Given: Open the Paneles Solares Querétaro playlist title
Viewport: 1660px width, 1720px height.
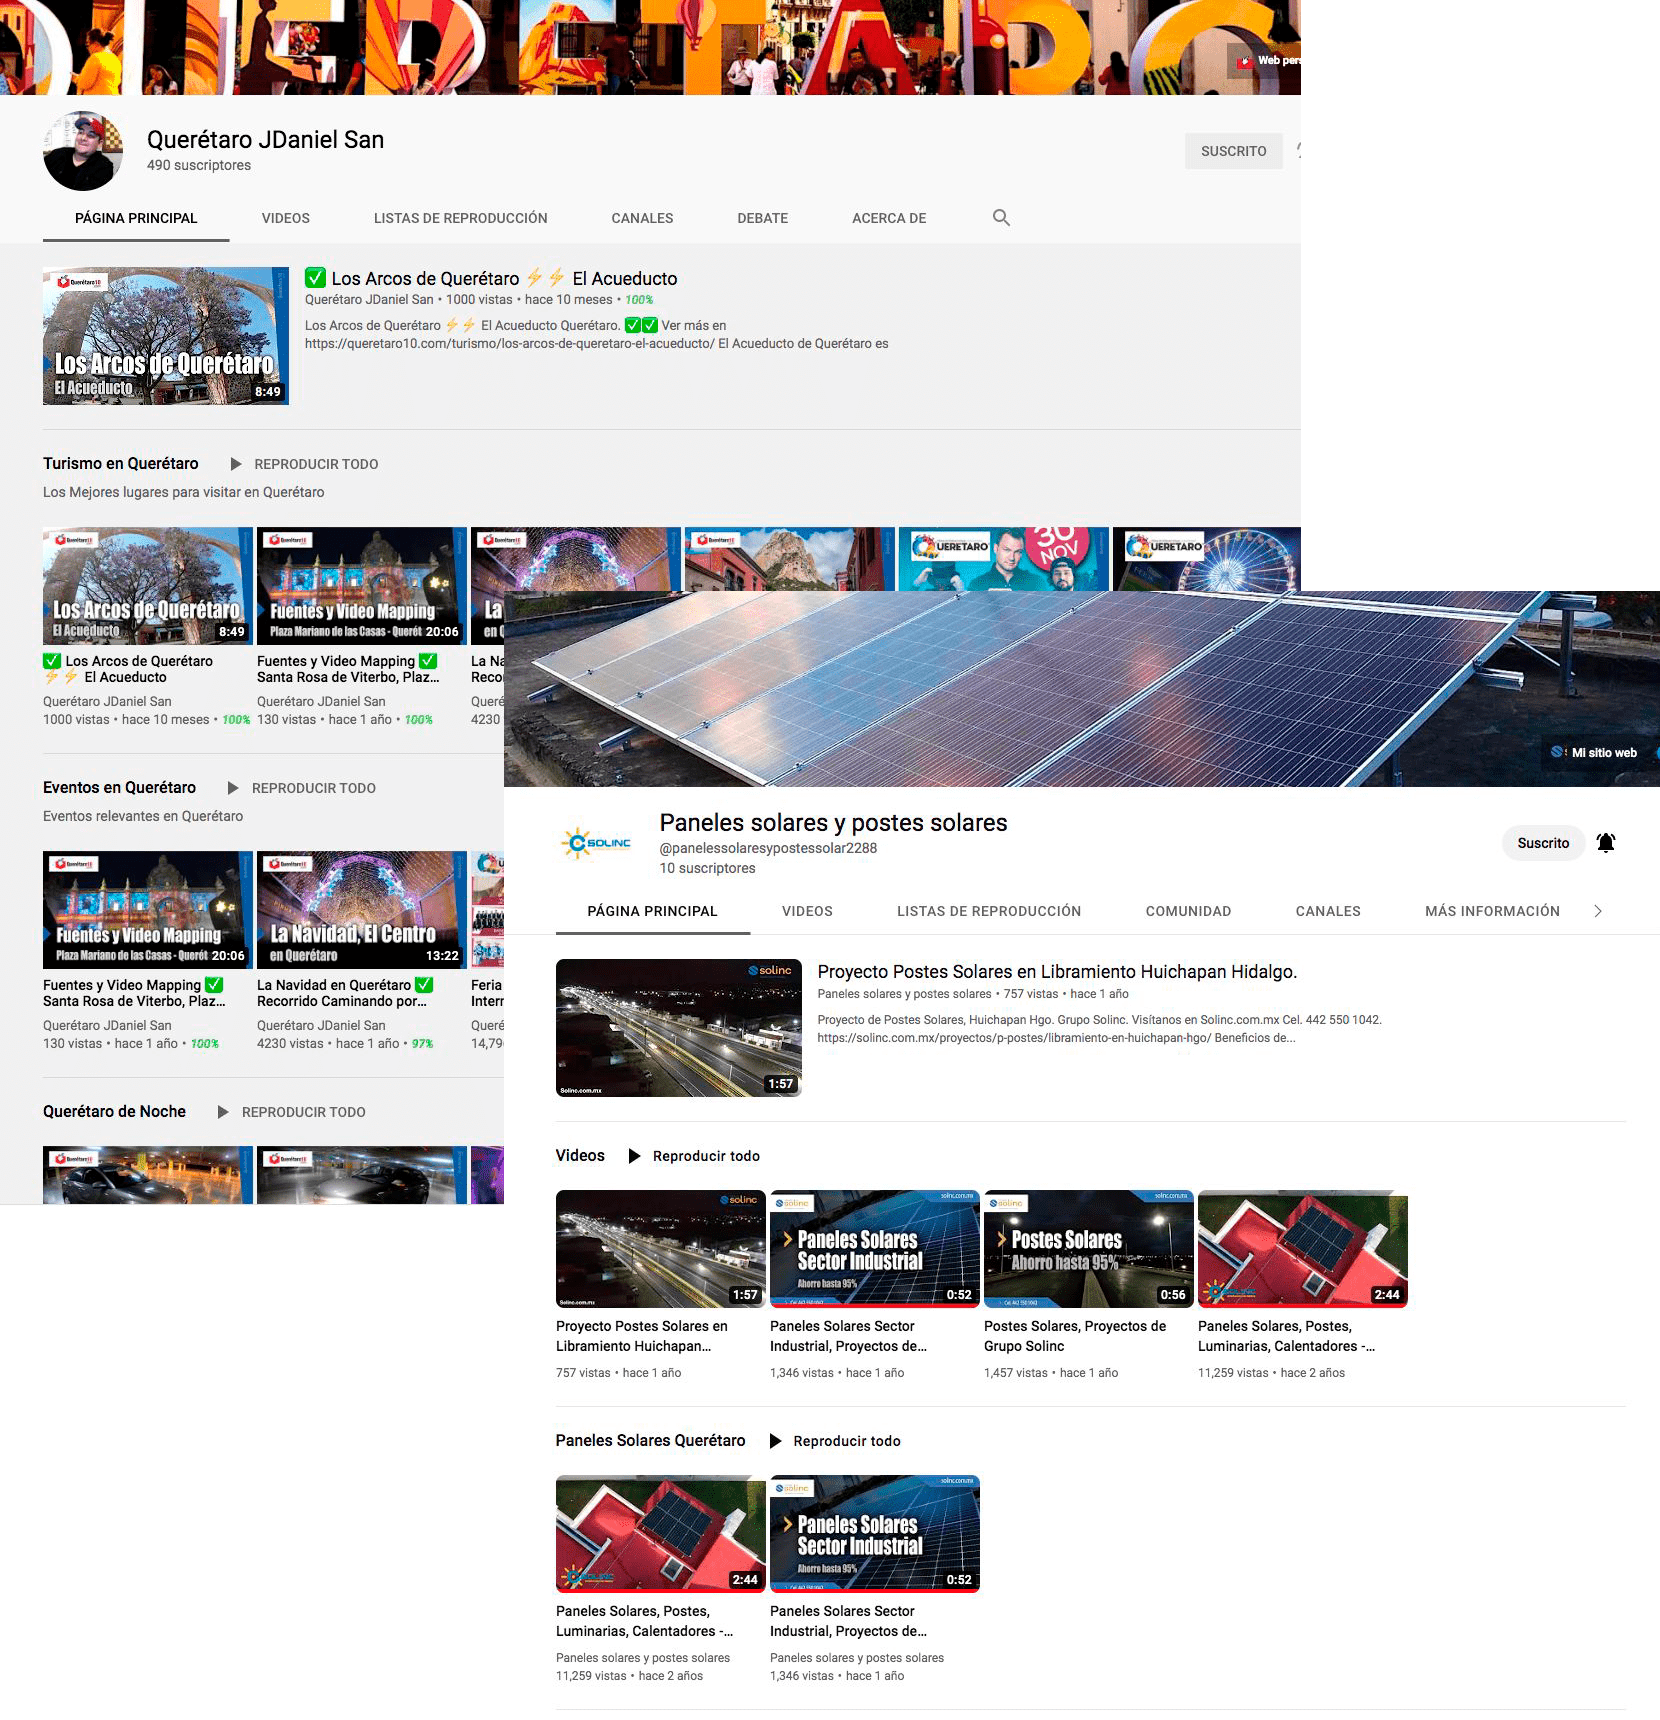Looking at the screenshot, I should [651, 1440].
